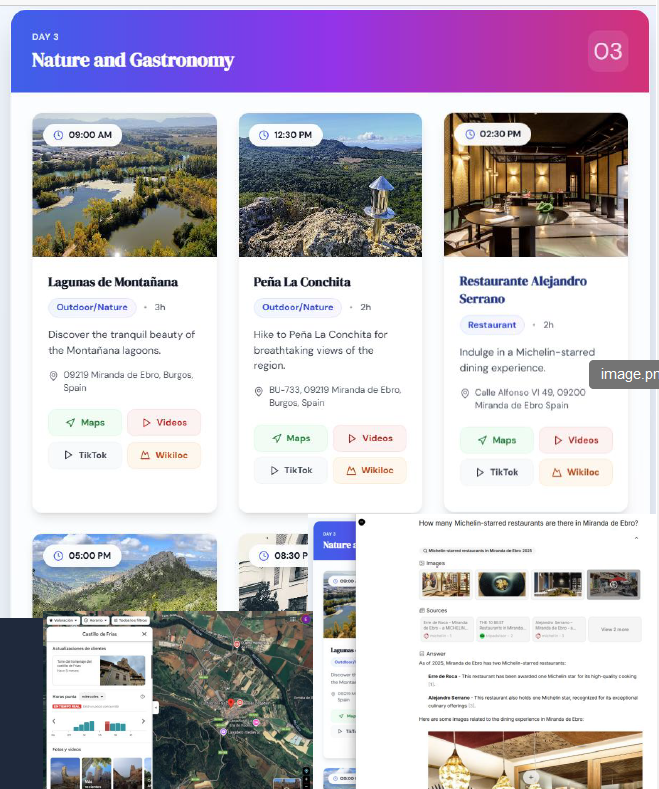The height and width of the screenshot is (789, 659).
Task: Collapse the Michelin question answer with chevron
Action: pos(637,538)
